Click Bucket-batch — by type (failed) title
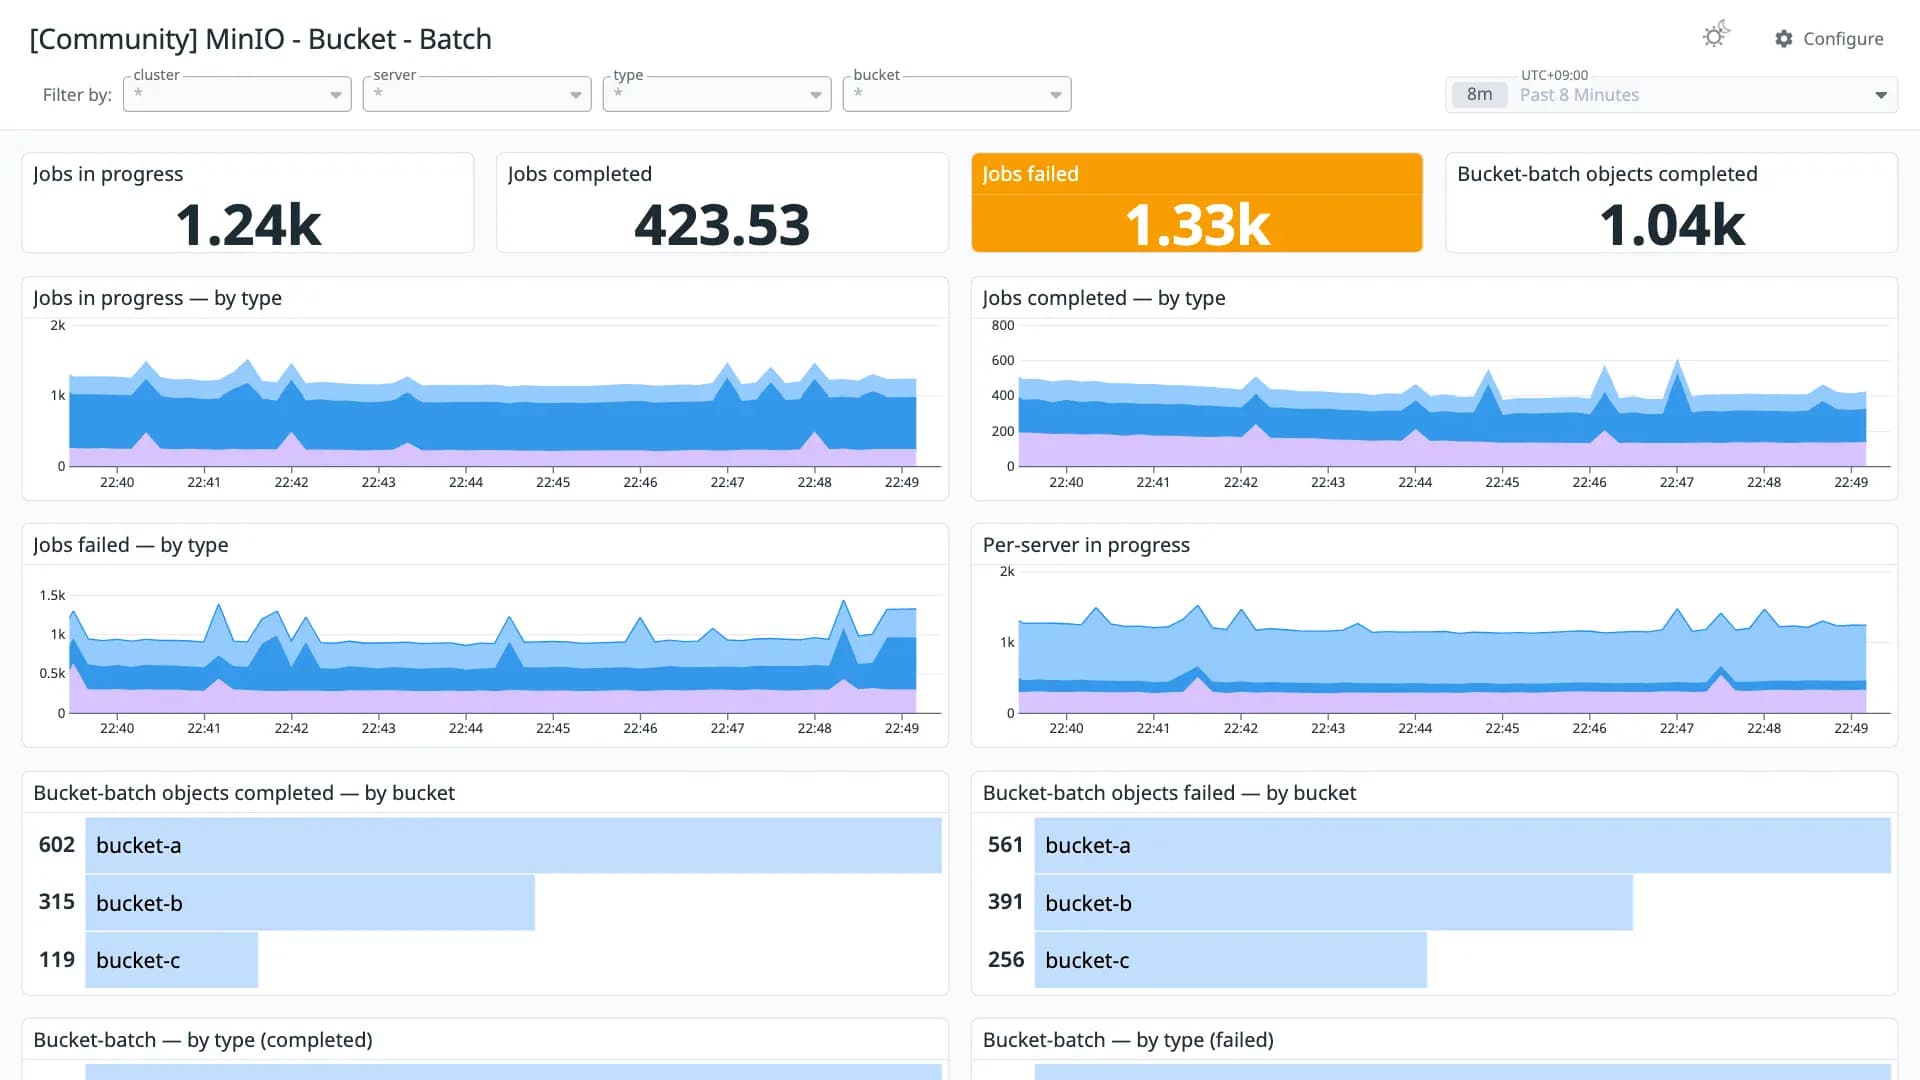 click(x=1128, y=1040)
